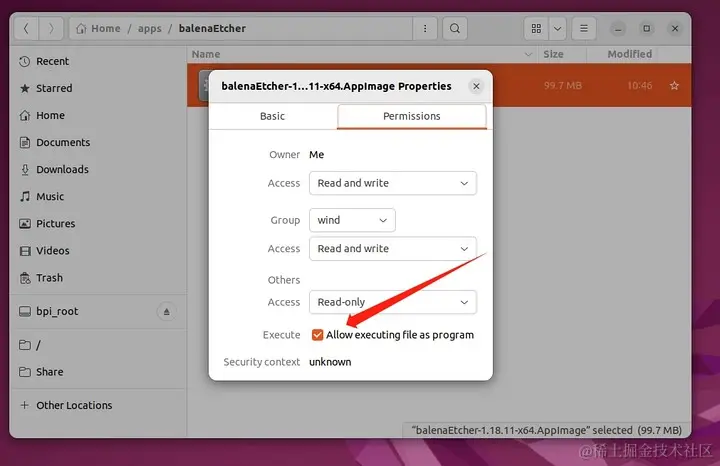Click the Owner value Me
This screenshot has height=466, width=720.
pyautogui.click(x=316, y=155)
